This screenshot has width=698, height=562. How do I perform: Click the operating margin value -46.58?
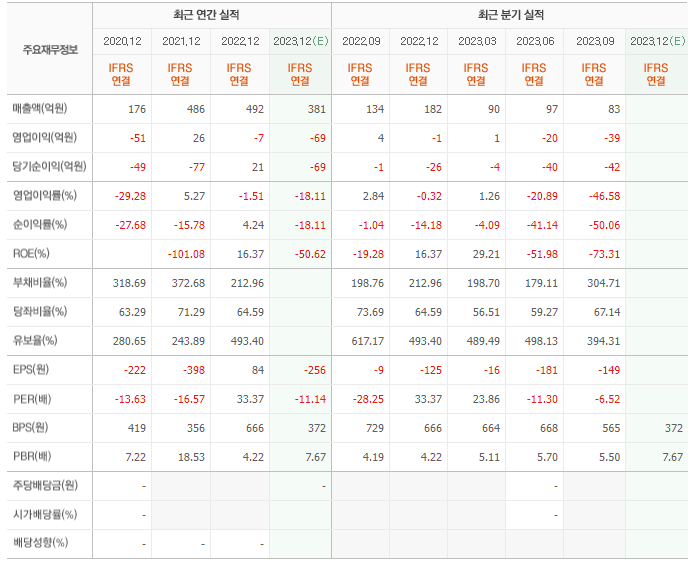pyautogui.click(x=604, y=196)
